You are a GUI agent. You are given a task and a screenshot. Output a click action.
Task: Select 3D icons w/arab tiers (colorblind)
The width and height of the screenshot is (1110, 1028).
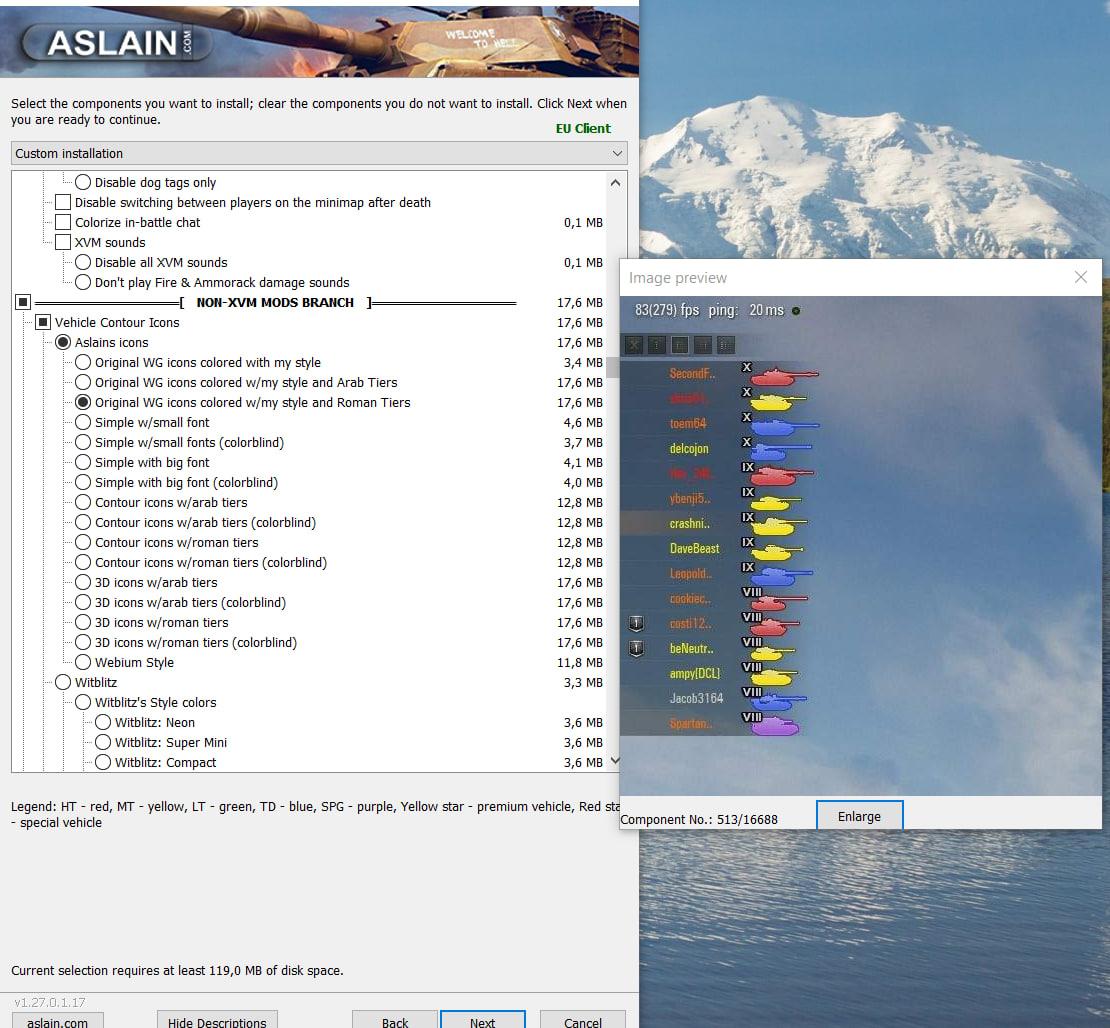click(83, 602)
